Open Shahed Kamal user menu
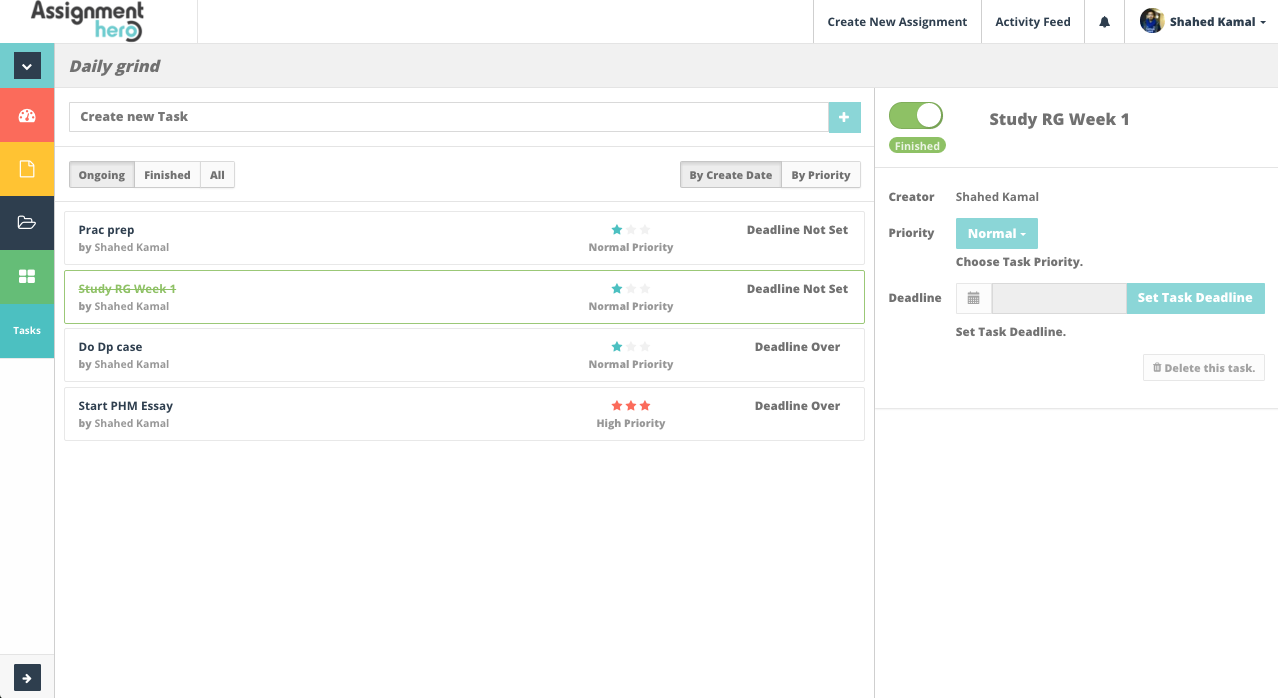1278x698 pixels. pos(1201,22)
